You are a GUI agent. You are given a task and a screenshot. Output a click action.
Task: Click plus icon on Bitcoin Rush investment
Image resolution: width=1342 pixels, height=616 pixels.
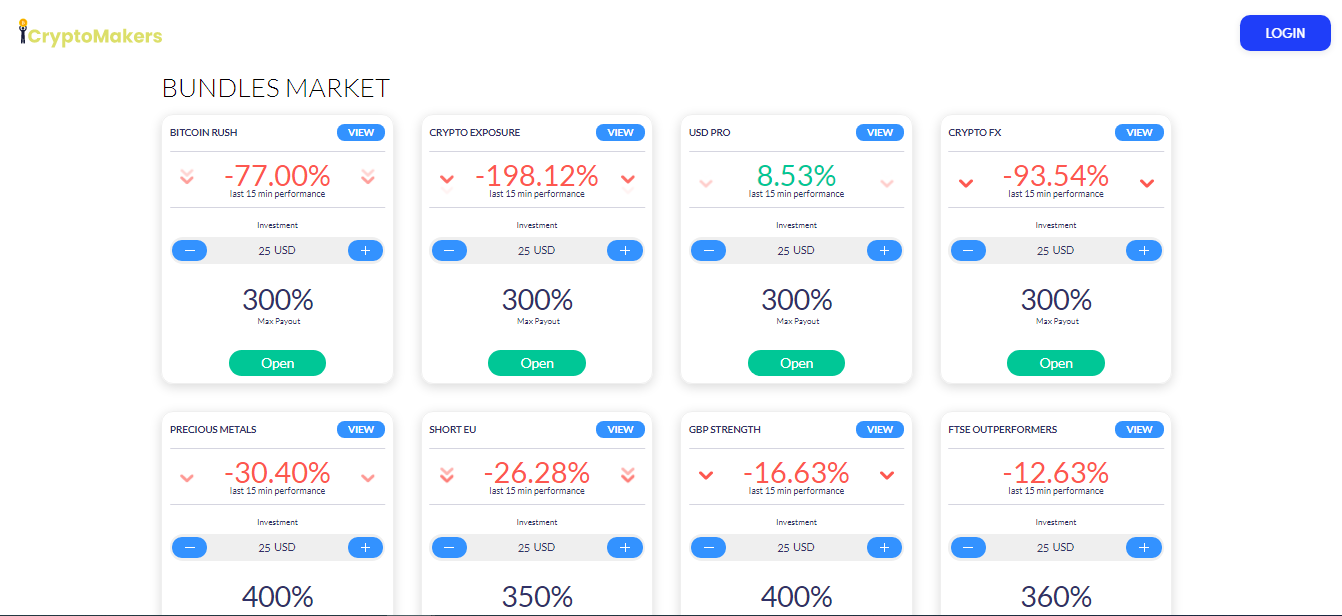pyautogui.click(x=365, y=250)
